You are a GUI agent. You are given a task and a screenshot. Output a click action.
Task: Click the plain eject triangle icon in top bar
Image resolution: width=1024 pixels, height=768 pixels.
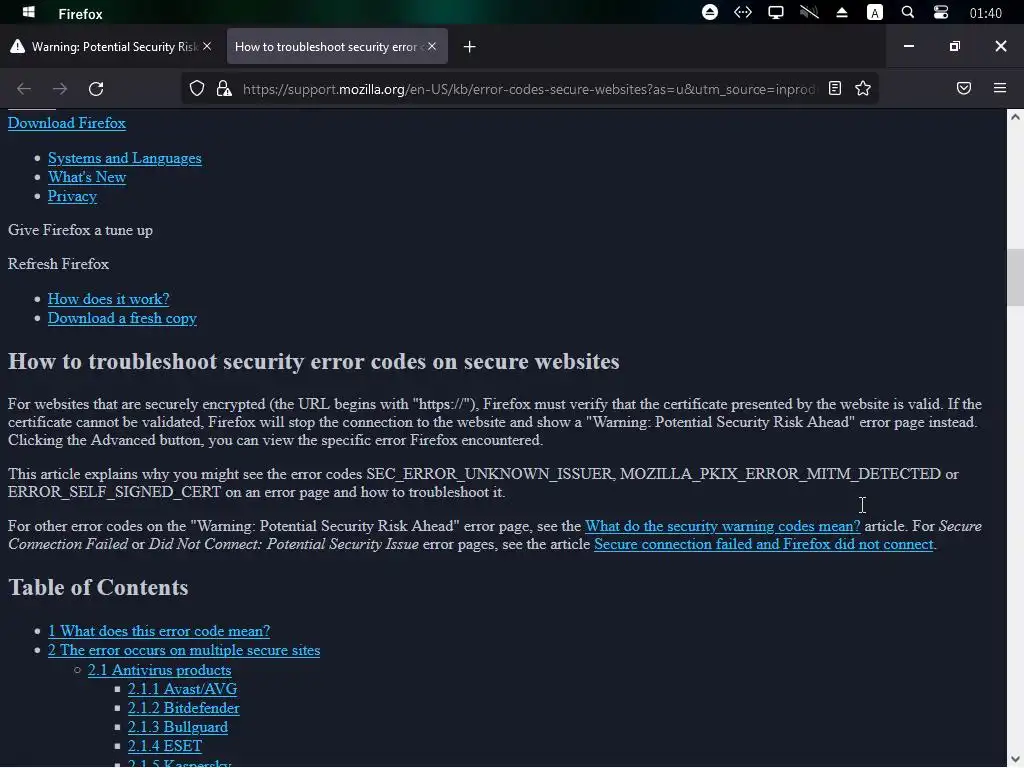[x=842, y=12]
